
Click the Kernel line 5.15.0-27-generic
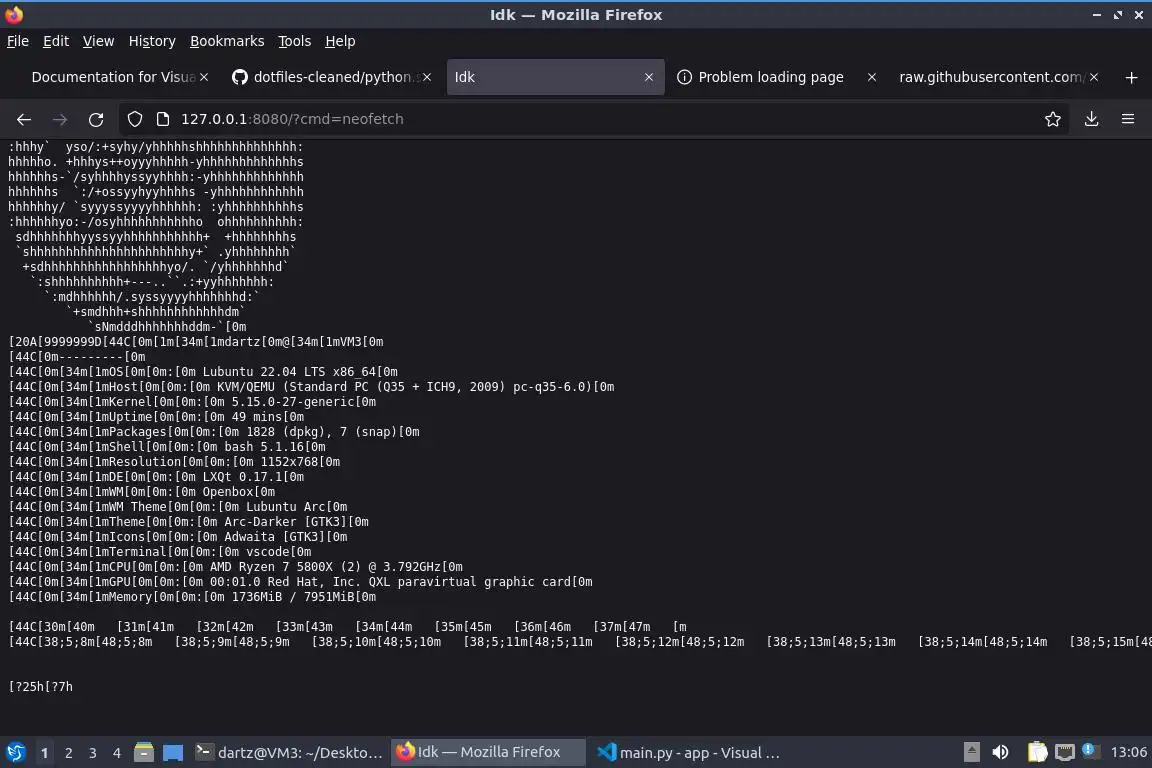pos(192,402)
